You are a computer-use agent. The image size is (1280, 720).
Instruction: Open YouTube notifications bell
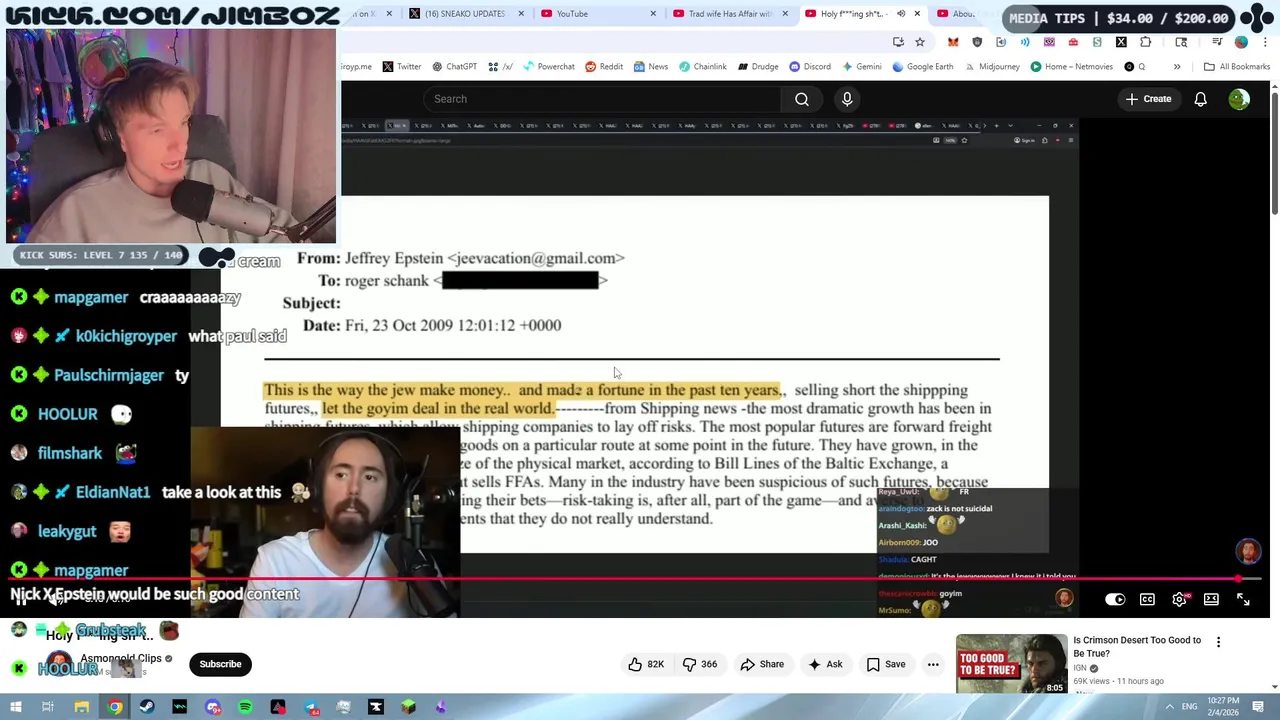click(x=1200, y=99)
